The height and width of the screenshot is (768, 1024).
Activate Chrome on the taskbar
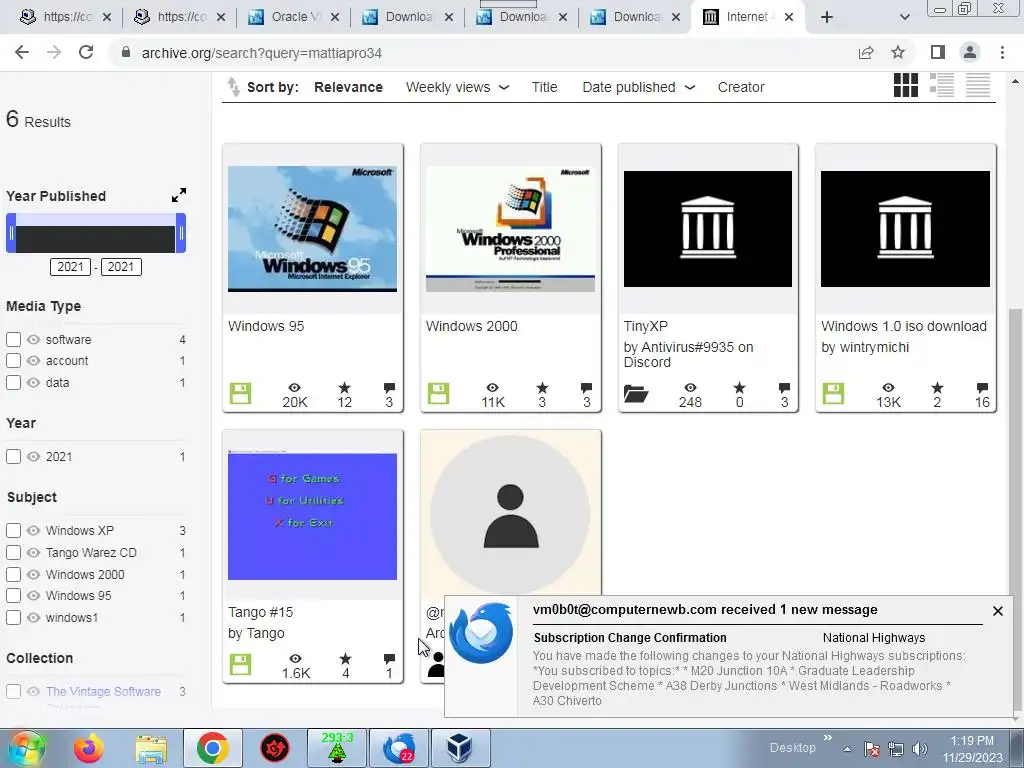pyautogui.click(x=212, y=748)
